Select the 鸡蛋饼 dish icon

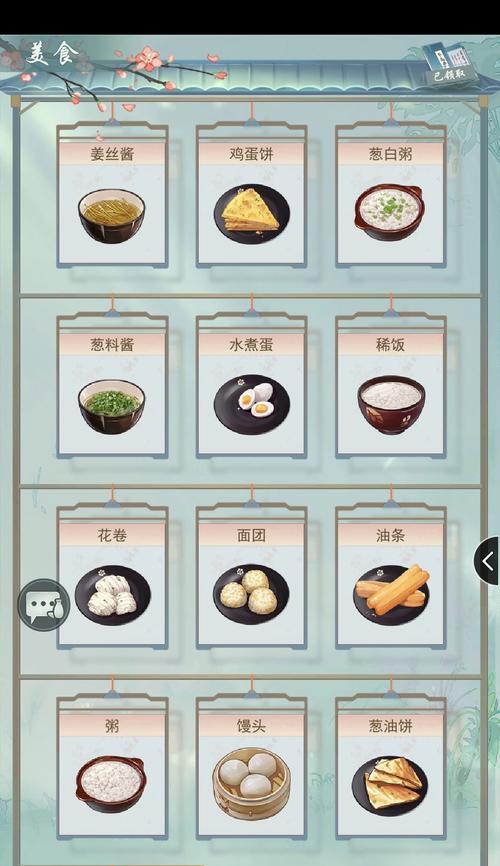(x=252, y=213)
